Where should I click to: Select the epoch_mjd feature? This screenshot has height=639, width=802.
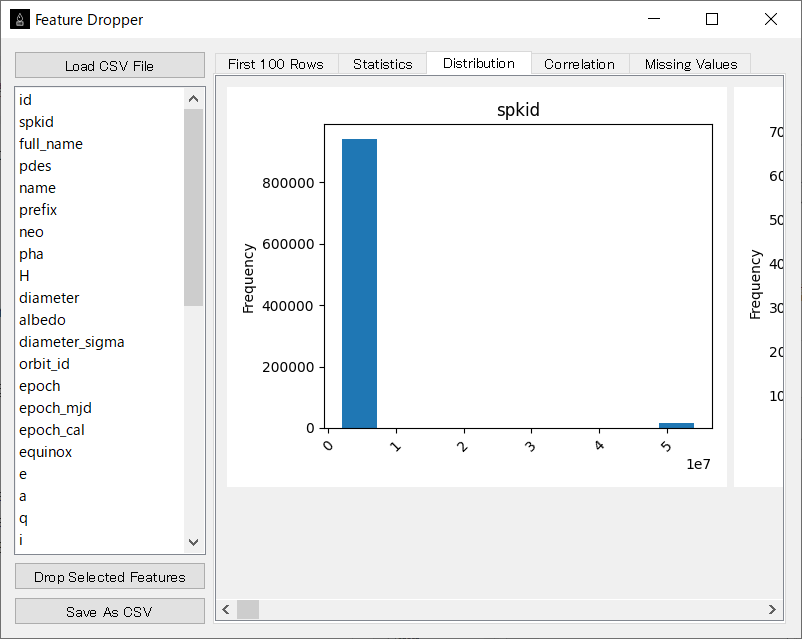(x=100, y=408)
